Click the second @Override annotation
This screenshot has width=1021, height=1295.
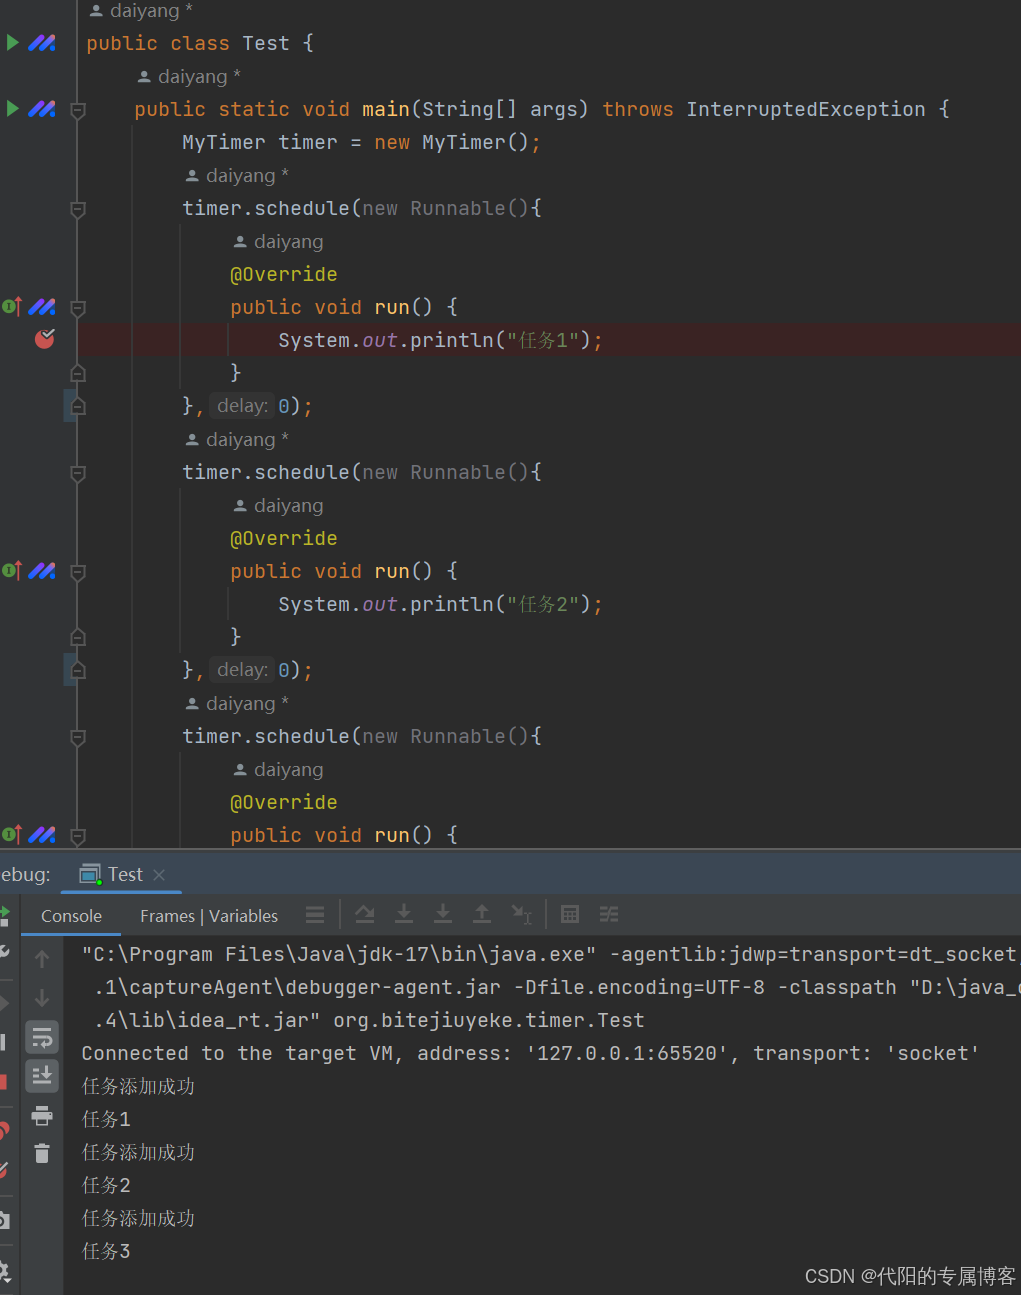click(x=284, y=538)
